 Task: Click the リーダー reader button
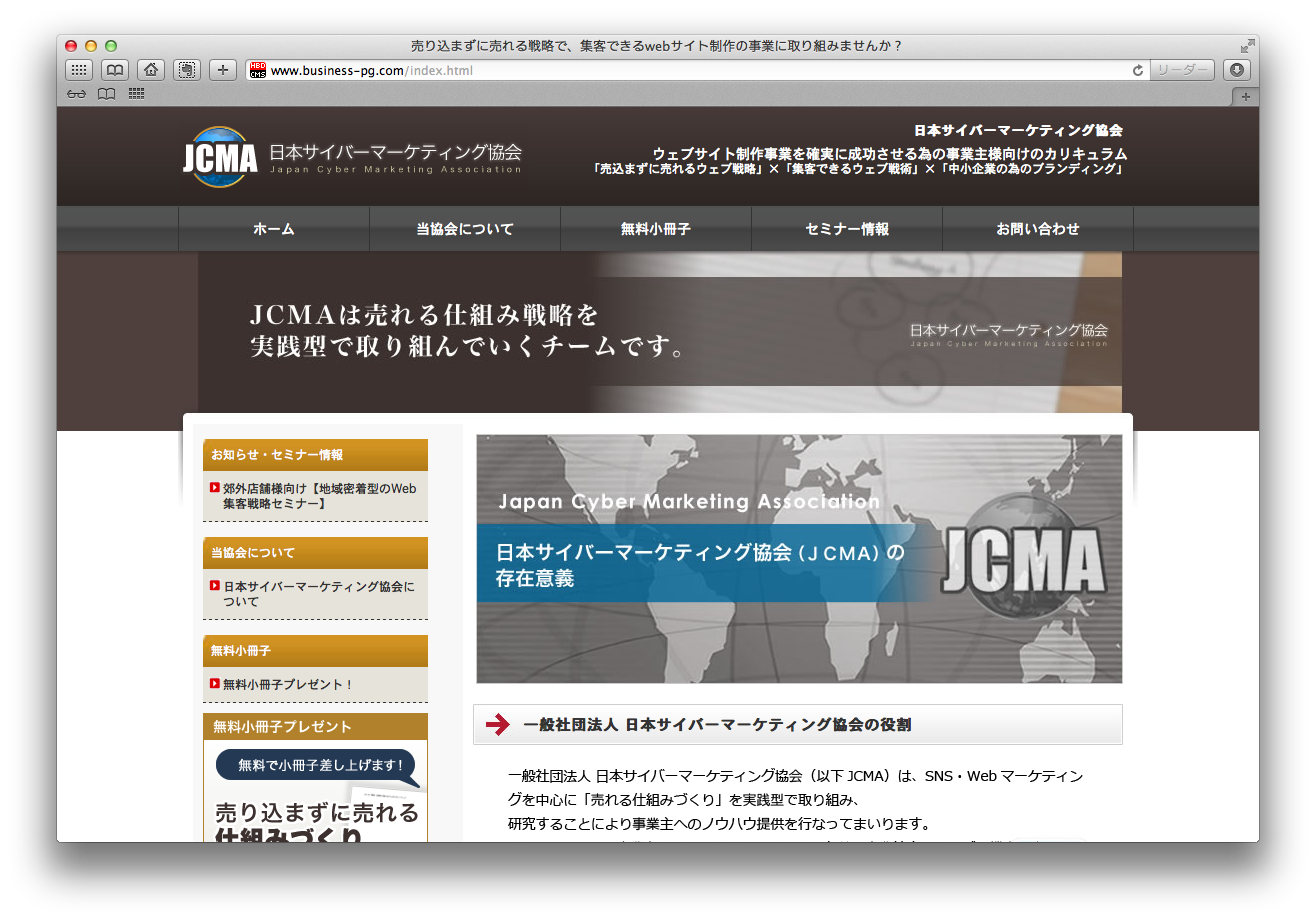pos(1182,70)
